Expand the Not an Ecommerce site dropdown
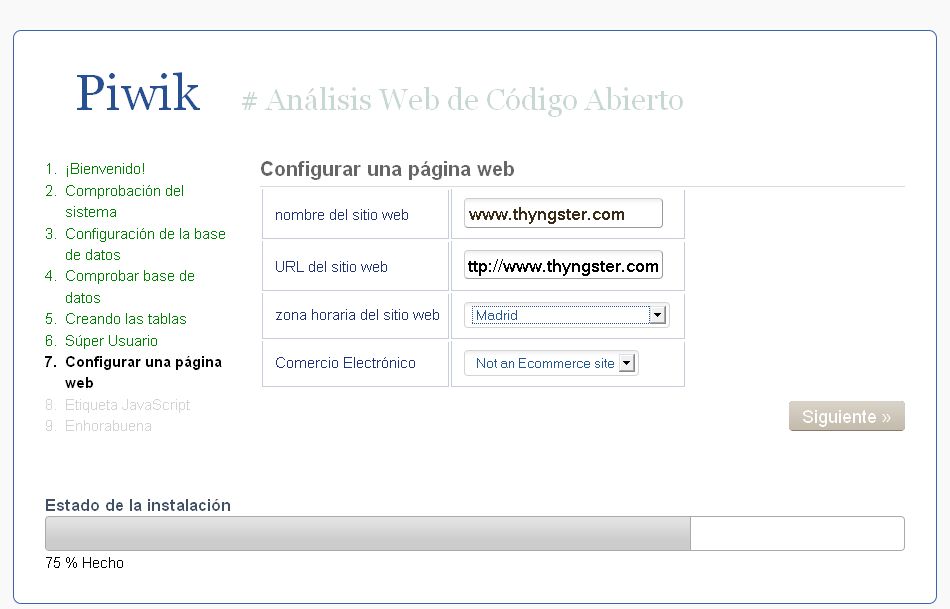The image size is (950, 609). pos(551,363)
